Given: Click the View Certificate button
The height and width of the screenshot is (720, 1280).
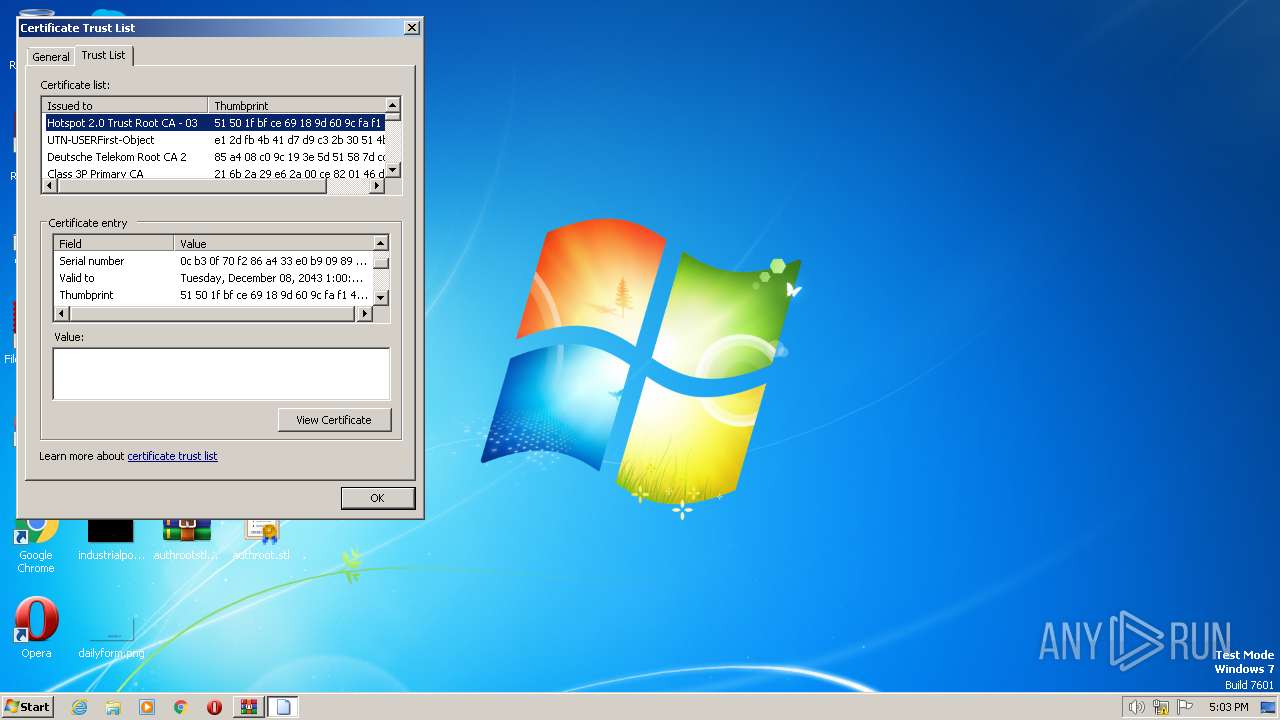Looking at the screenshot, I should (334, 420).
